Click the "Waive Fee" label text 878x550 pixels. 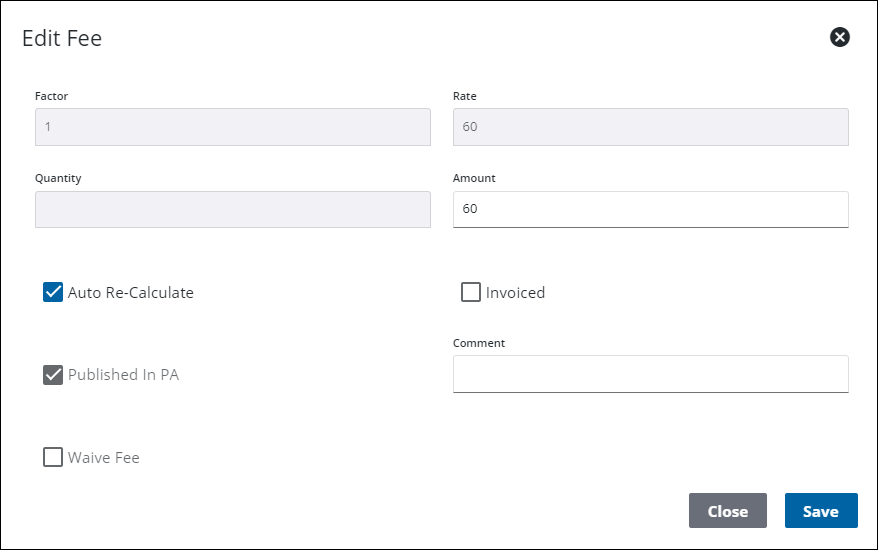point(104,458)
